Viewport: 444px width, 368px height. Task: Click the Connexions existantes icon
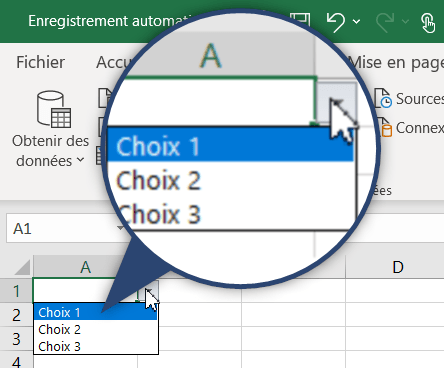[x=384, y=127]
